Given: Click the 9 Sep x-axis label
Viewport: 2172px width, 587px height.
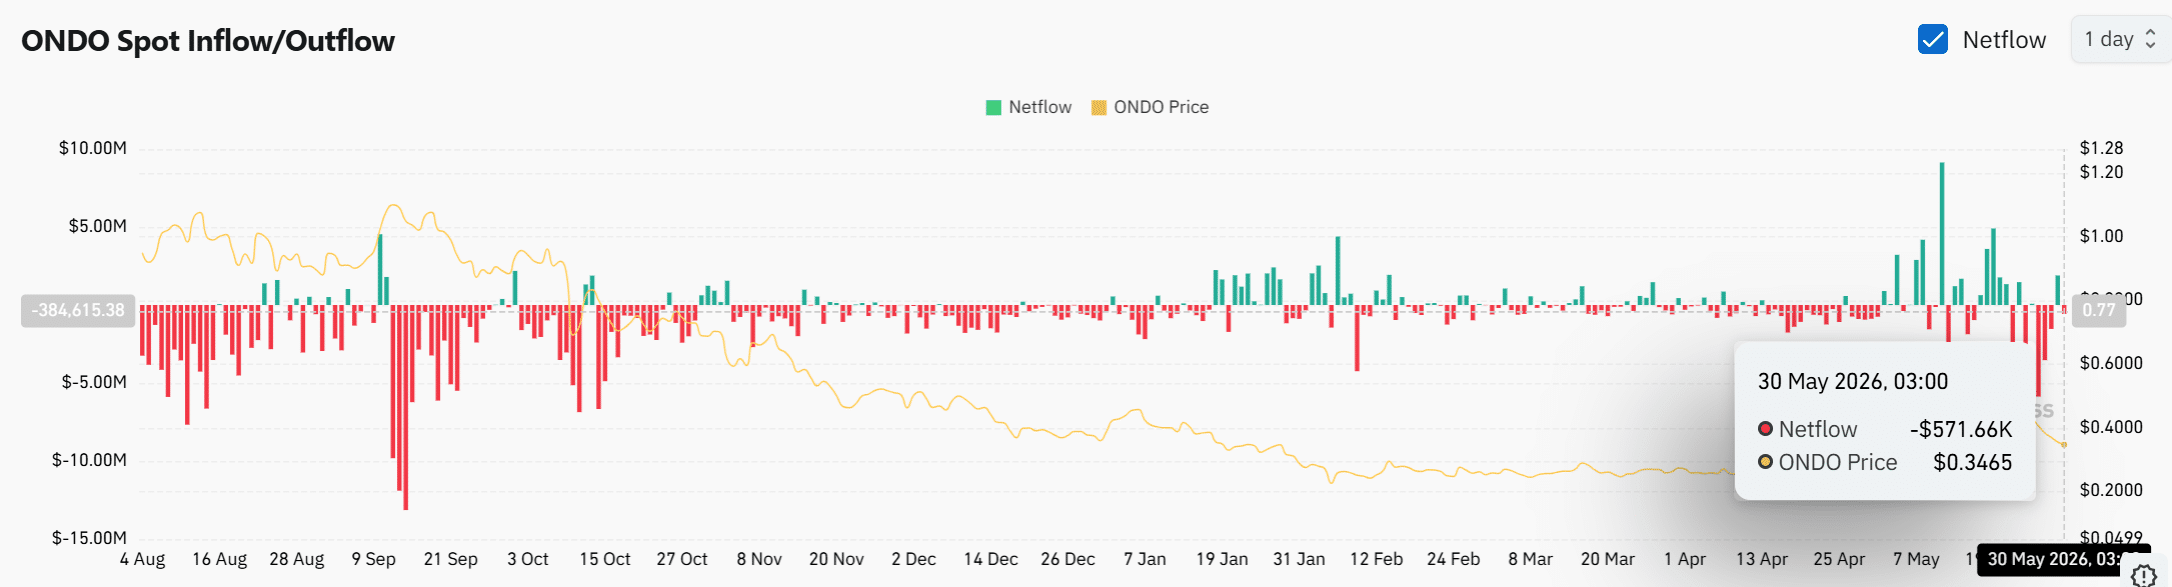Looking at the screenshot, I should [374, 559].
